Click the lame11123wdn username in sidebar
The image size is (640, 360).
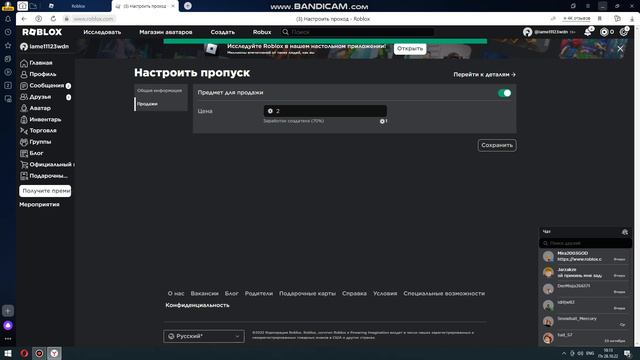[49, 47]
